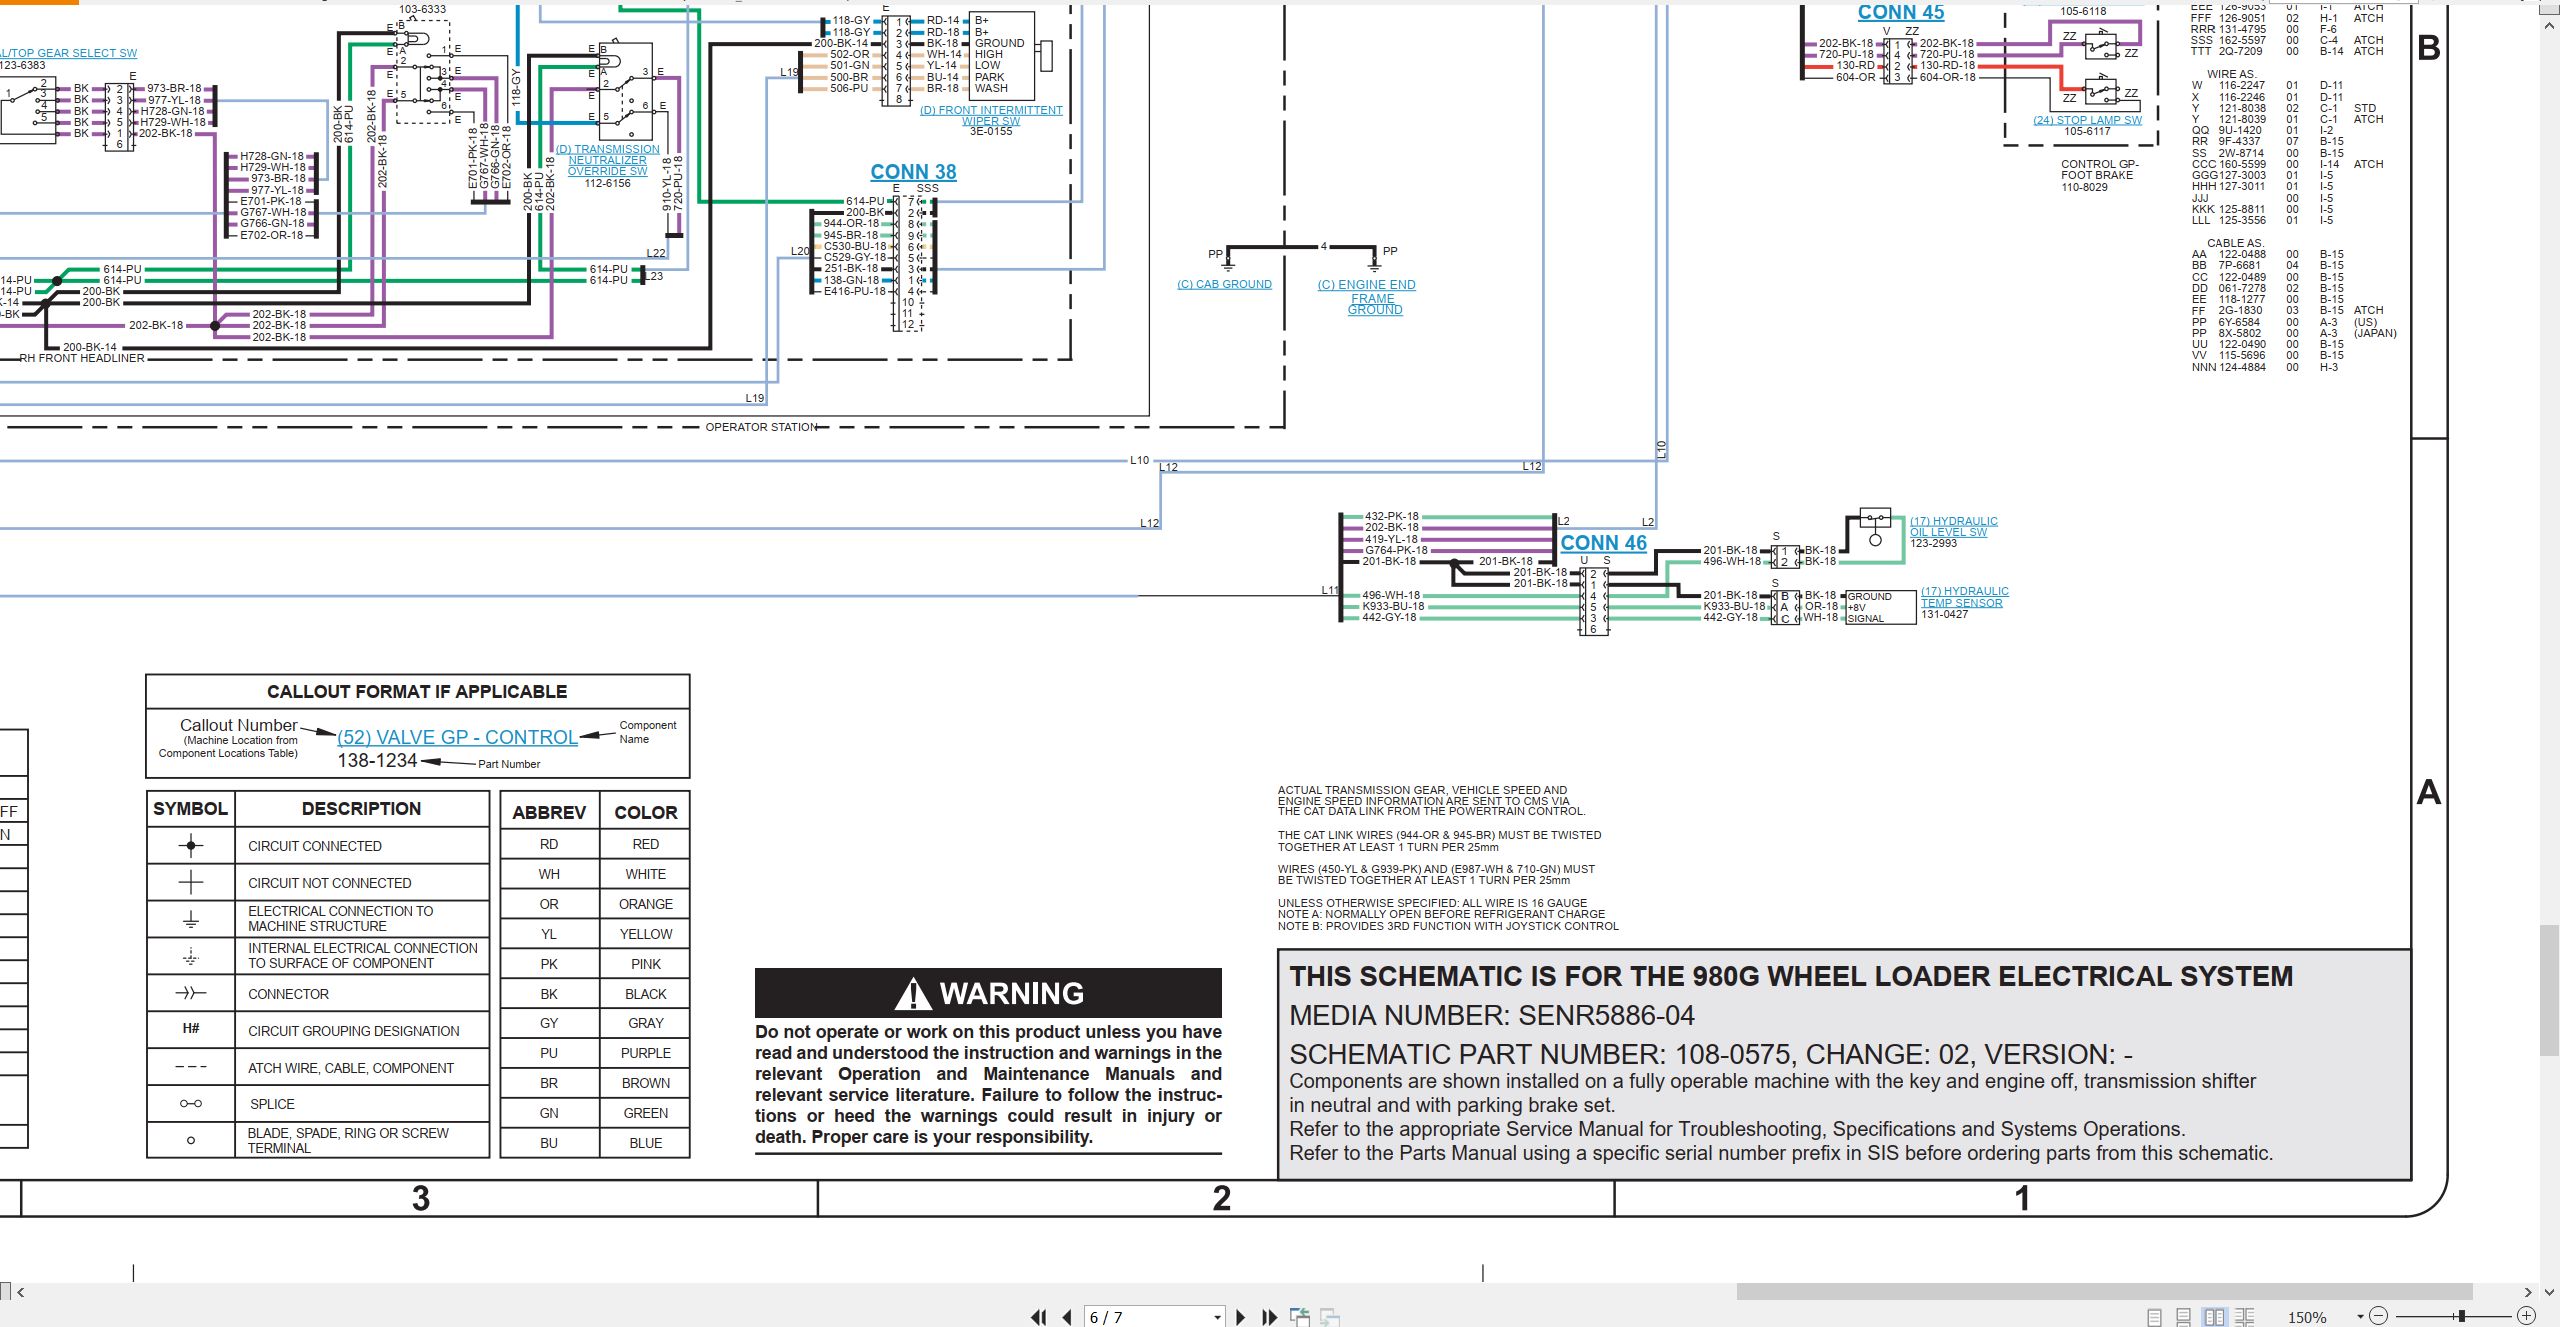Follow the (24) STOP LAMP SW link
This screenshot has width=2560, height=1327.
coord(2087,120)
